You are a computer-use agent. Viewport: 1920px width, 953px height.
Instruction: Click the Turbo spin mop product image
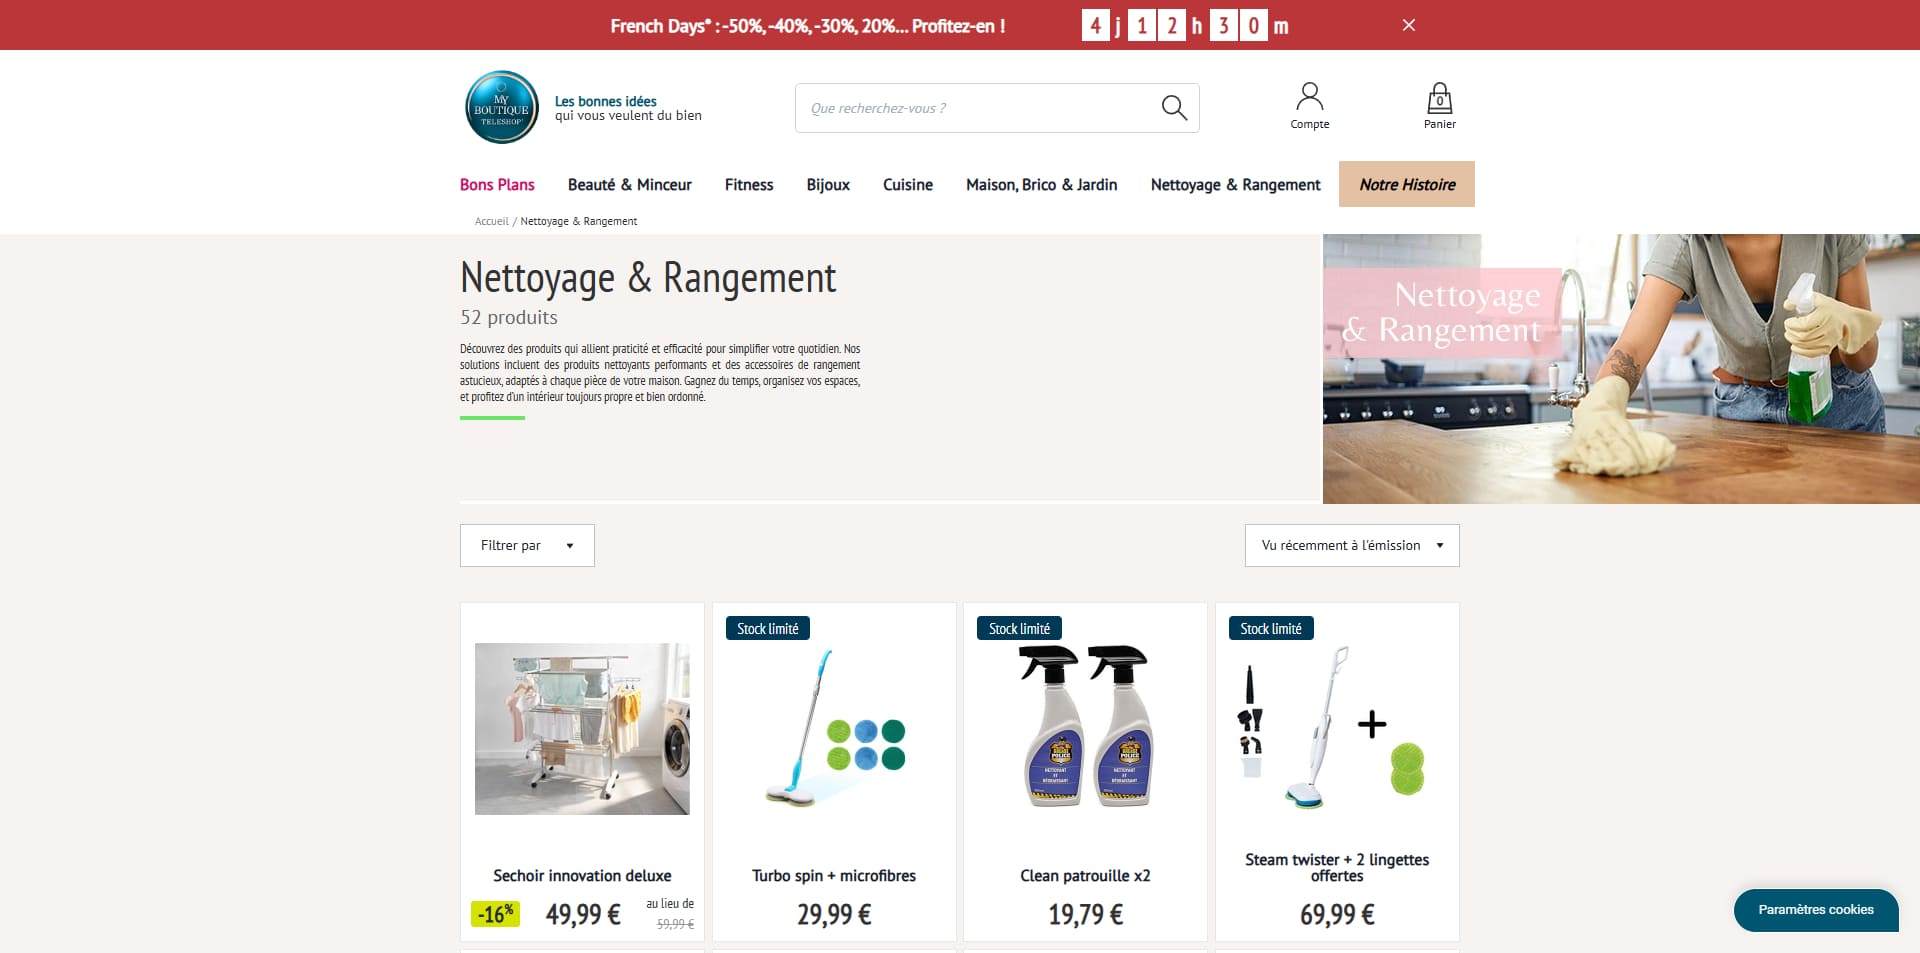[x=834, y=729]
